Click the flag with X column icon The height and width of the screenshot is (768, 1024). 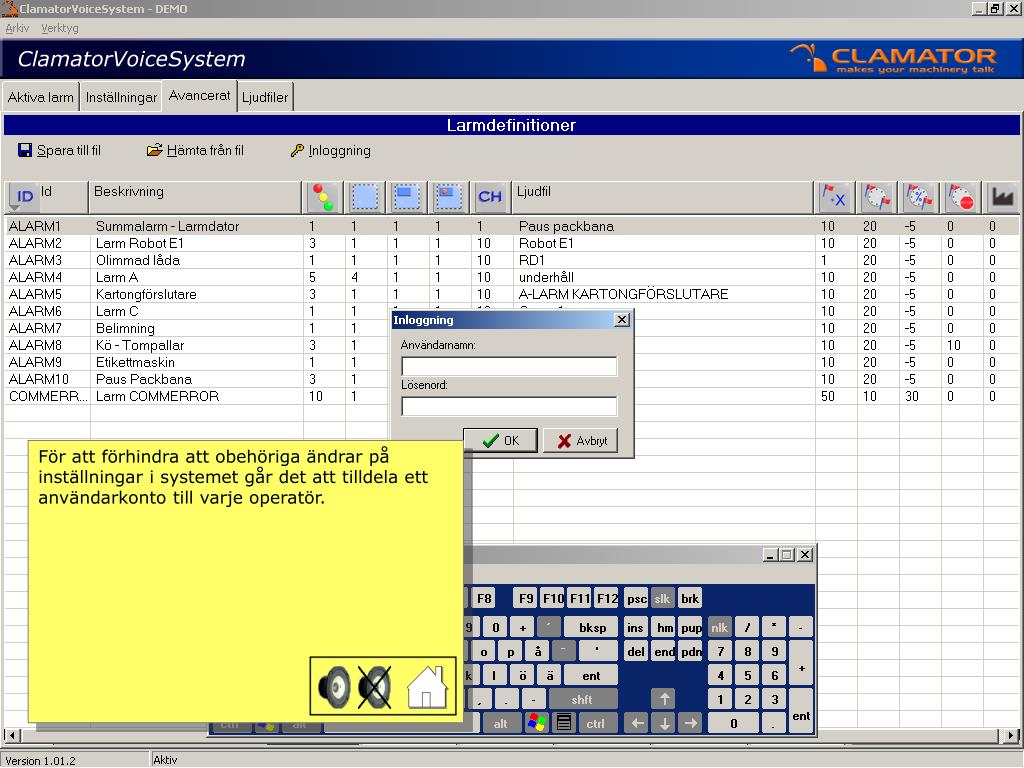pos(834,197)
